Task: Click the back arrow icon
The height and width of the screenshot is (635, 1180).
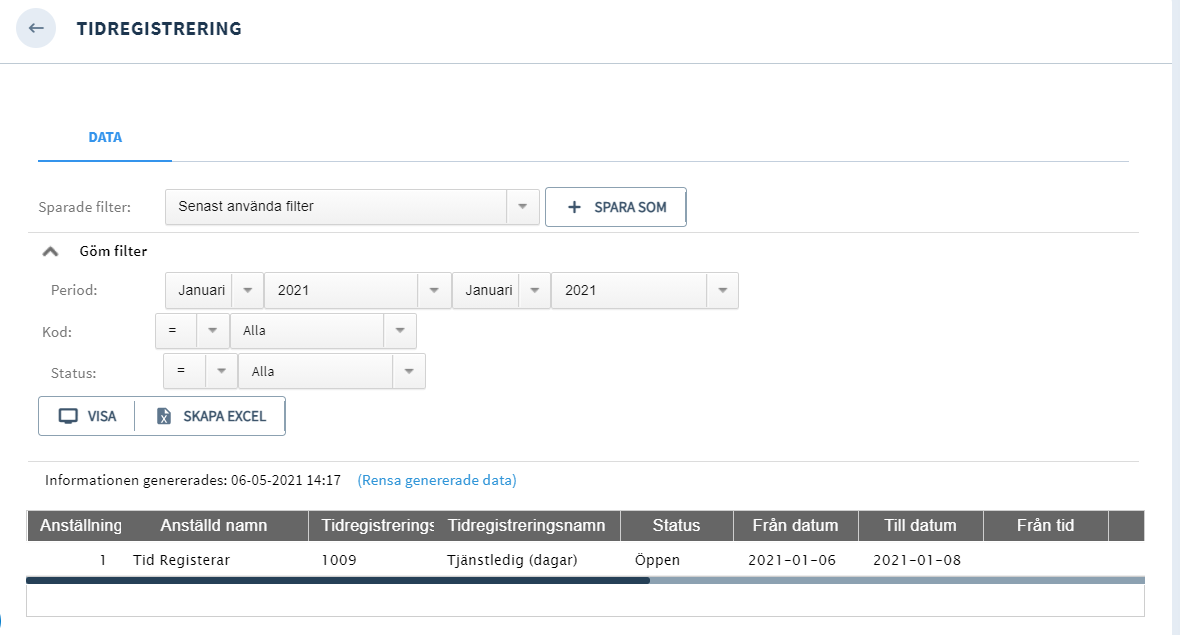Action: click(x=36, y=28)
